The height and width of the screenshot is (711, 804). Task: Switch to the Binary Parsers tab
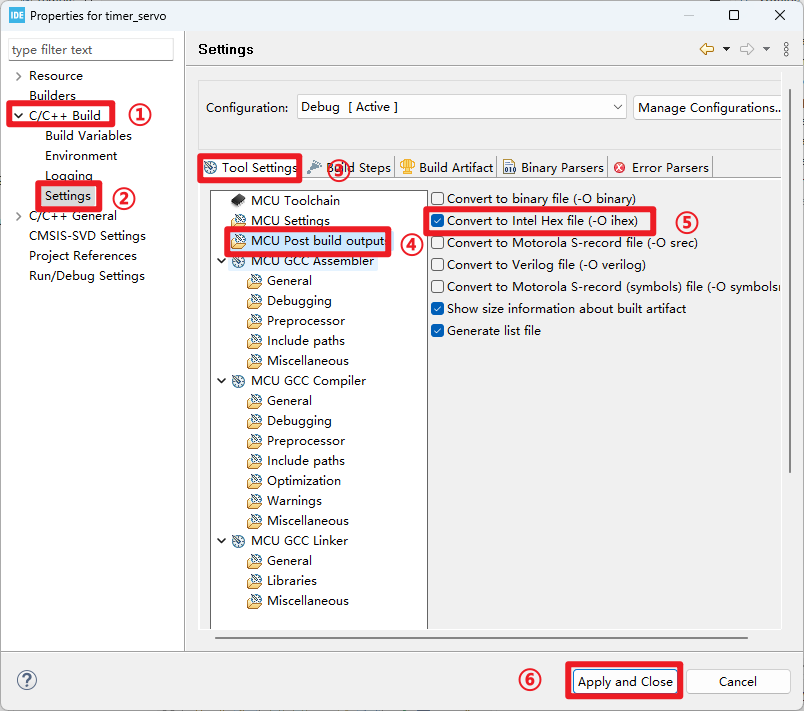click(553, 168)
